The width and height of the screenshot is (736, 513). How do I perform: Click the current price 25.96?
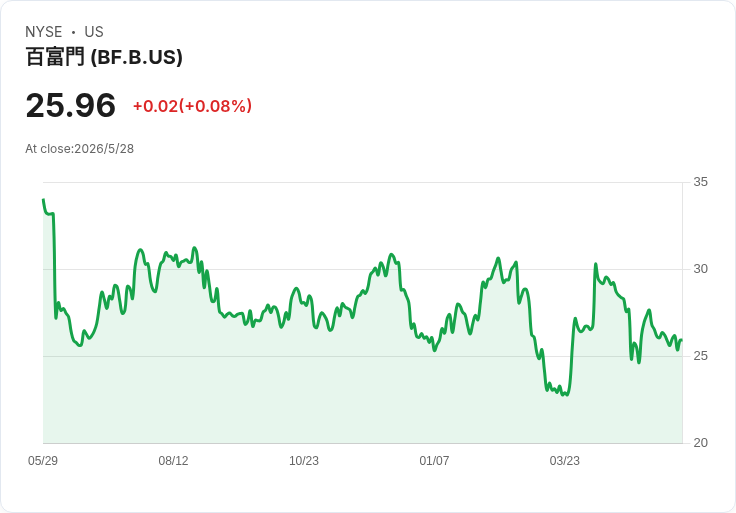pyautogui.click(x=70, y=105)
